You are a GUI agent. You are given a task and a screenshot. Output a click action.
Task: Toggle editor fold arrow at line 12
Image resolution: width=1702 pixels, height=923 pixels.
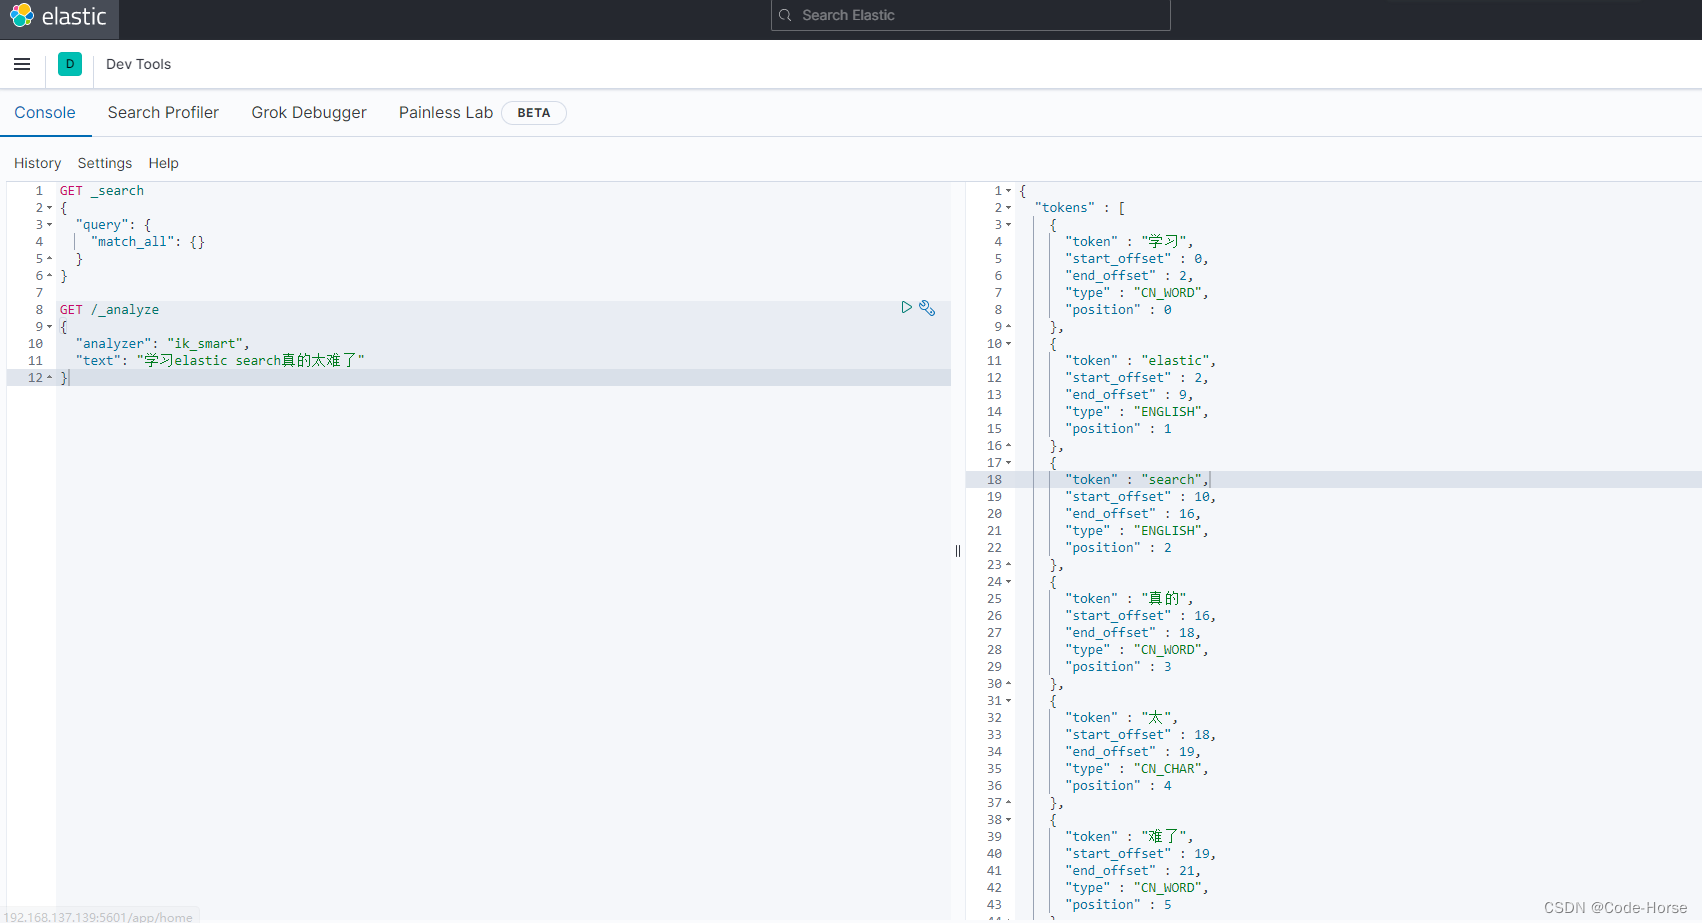(50, 378)
